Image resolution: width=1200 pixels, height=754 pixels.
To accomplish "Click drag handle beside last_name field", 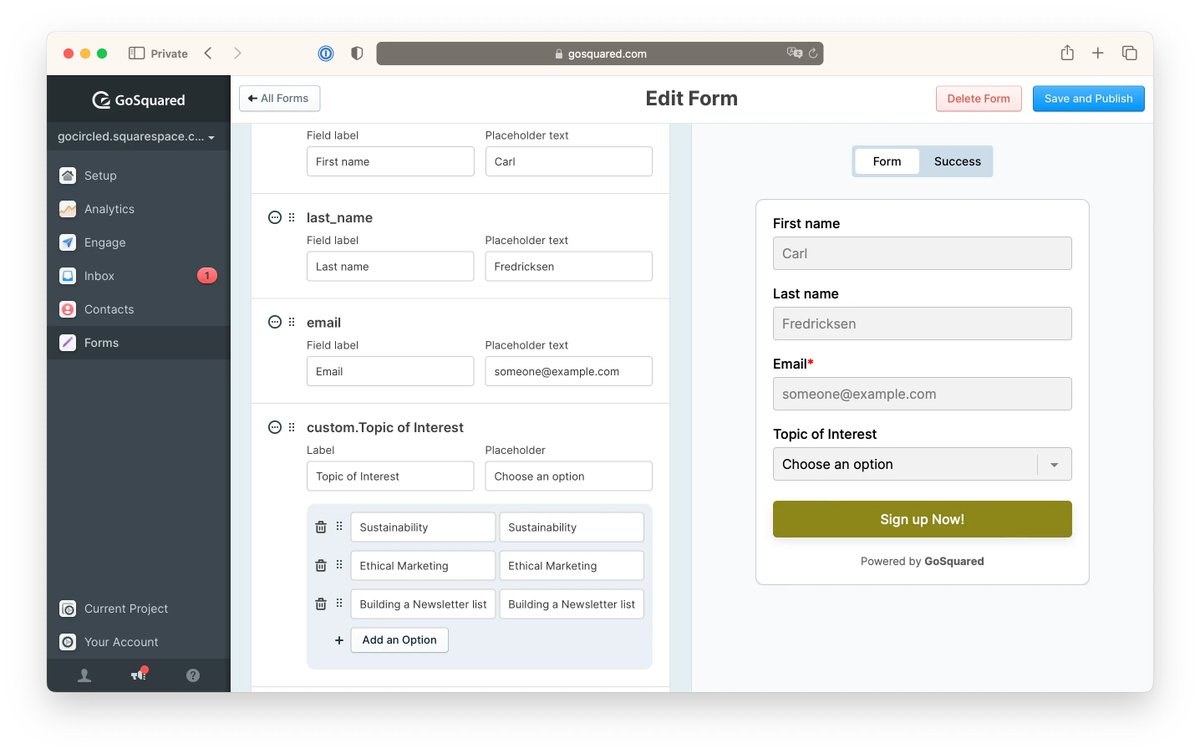I will [x=292, y=217].
